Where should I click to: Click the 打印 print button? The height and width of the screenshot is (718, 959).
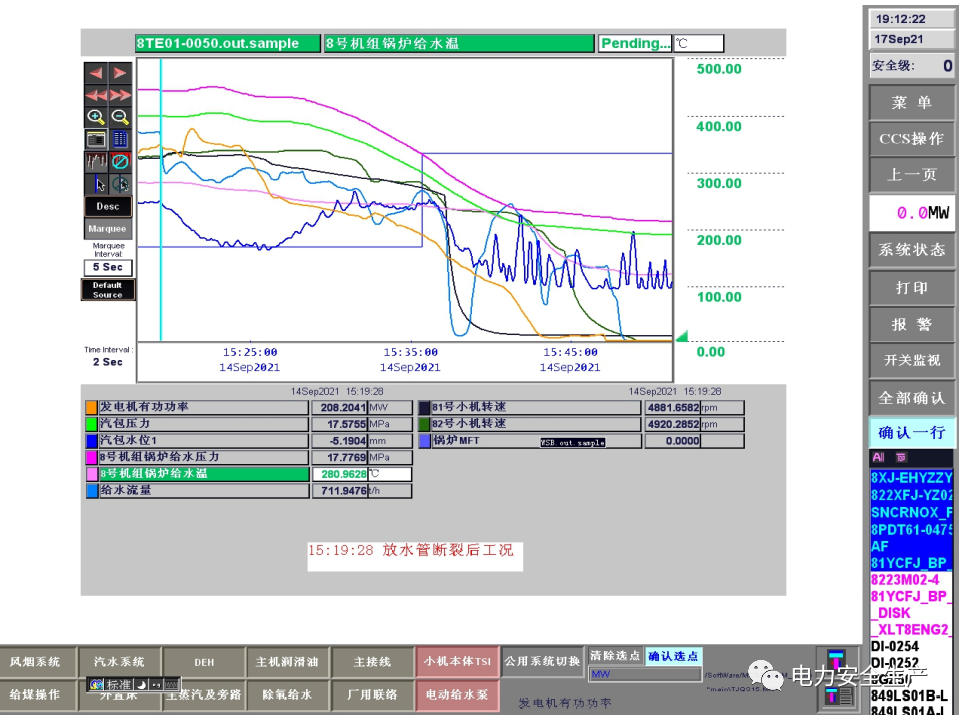911,287
